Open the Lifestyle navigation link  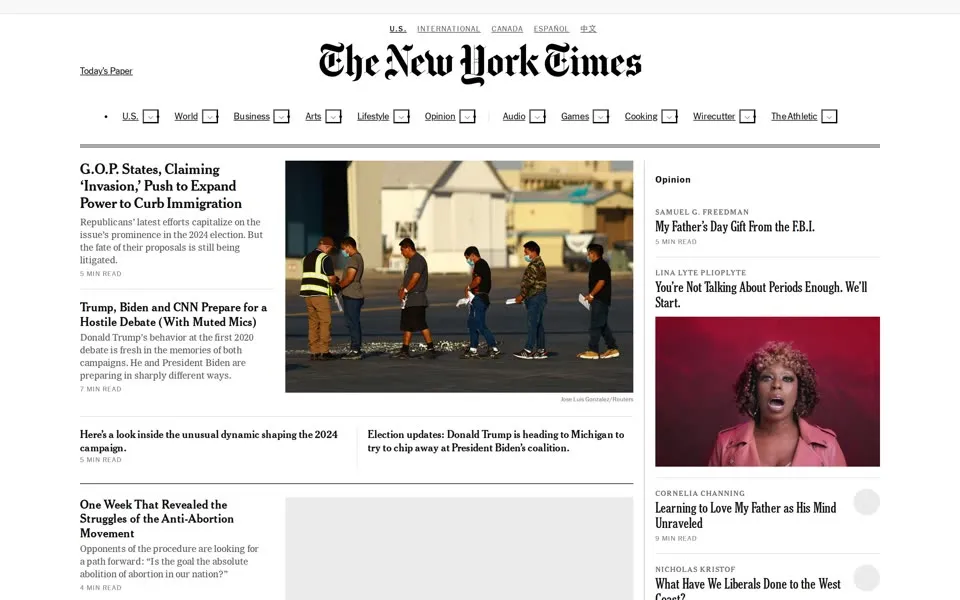point(373,116)
